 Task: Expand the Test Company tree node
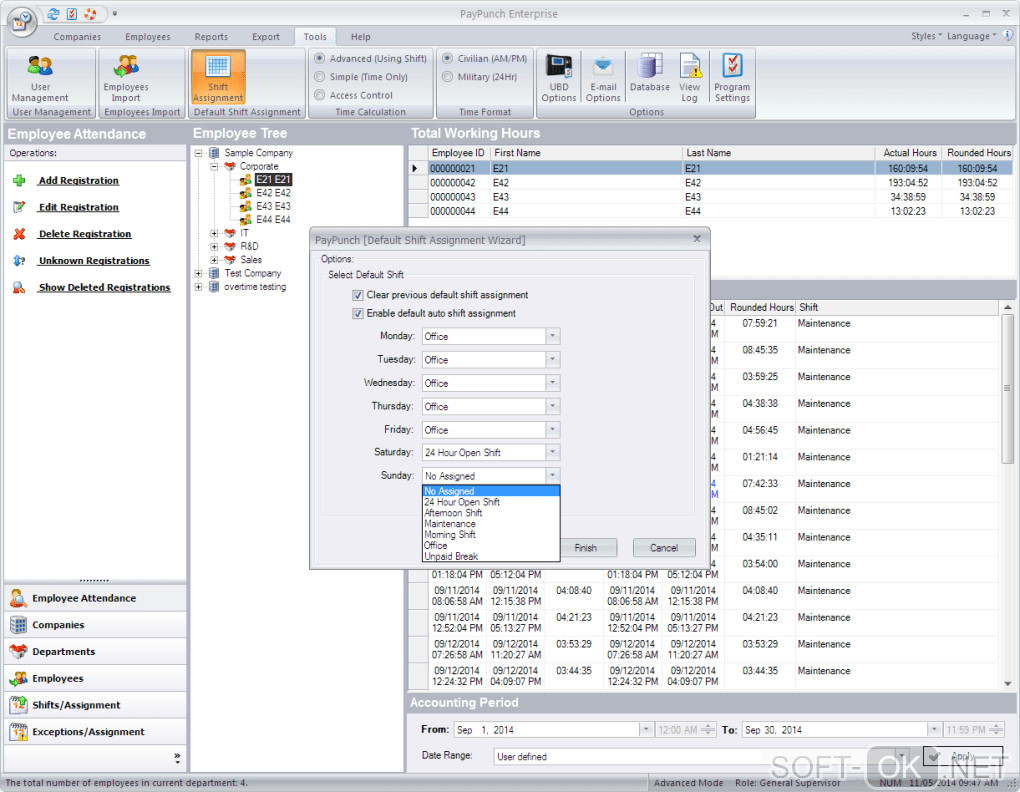(x=199, y=273)
